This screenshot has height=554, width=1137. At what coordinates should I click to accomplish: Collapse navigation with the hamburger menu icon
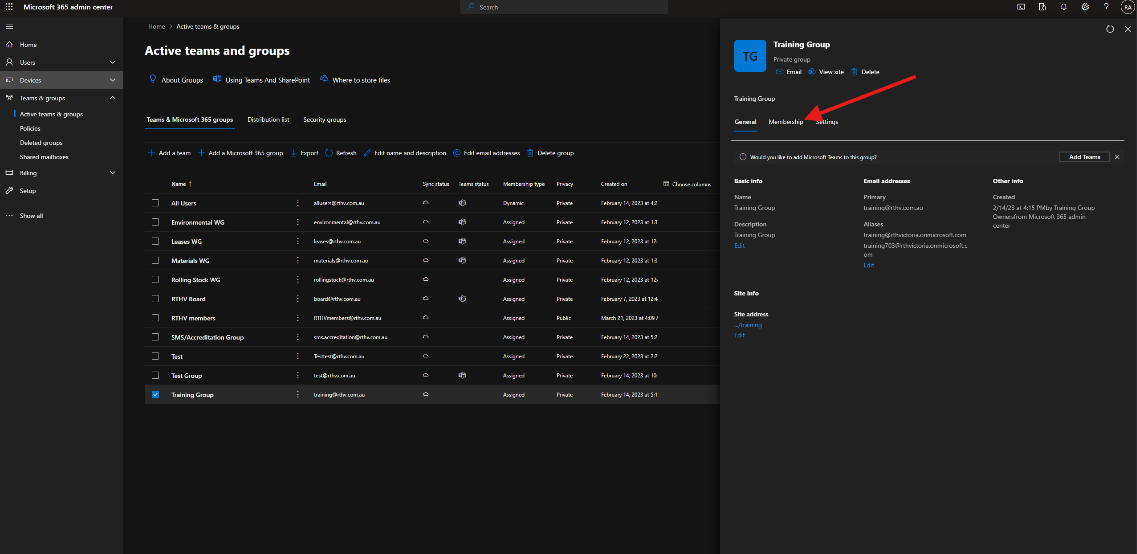[9, 27]
